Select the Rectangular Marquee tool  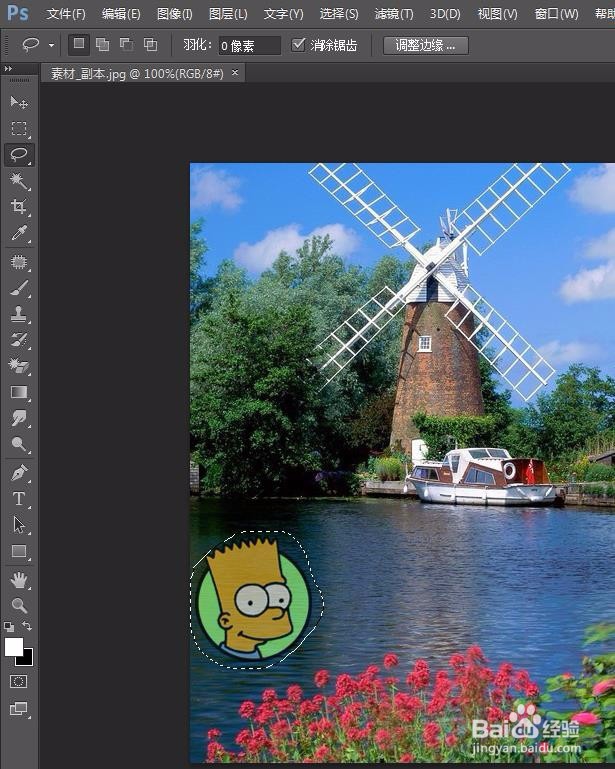pyautogui.click(x=19, y=128)
